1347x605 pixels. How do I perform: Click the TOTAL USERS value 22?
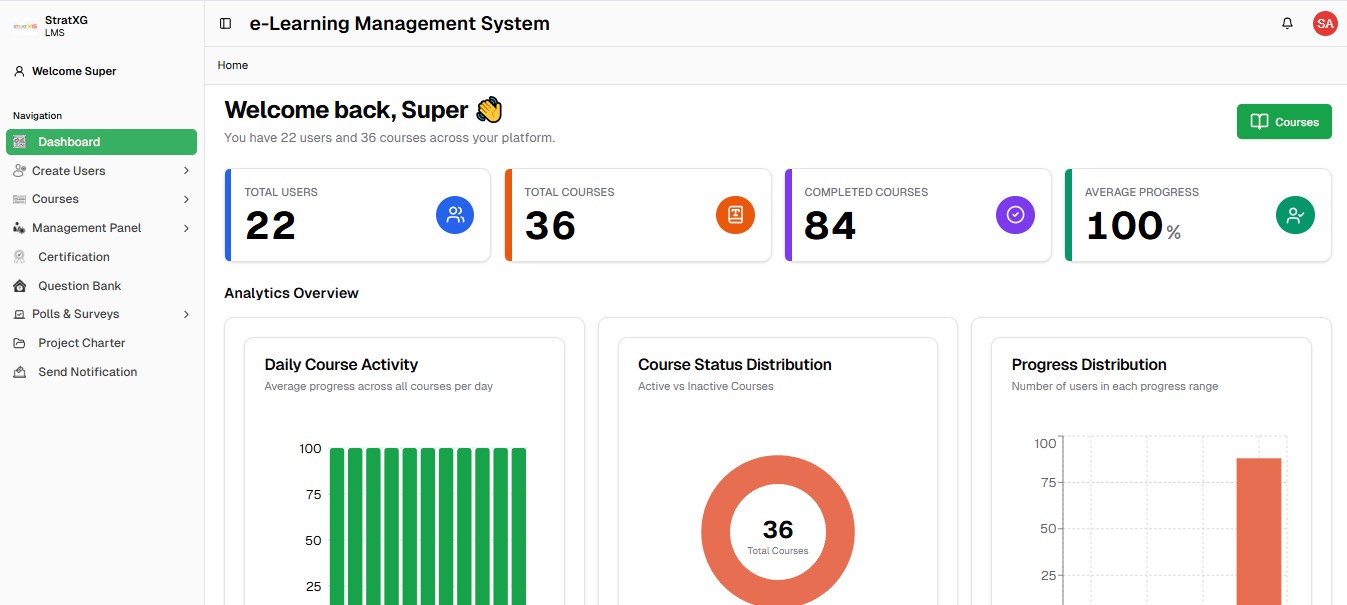point(270,226)
